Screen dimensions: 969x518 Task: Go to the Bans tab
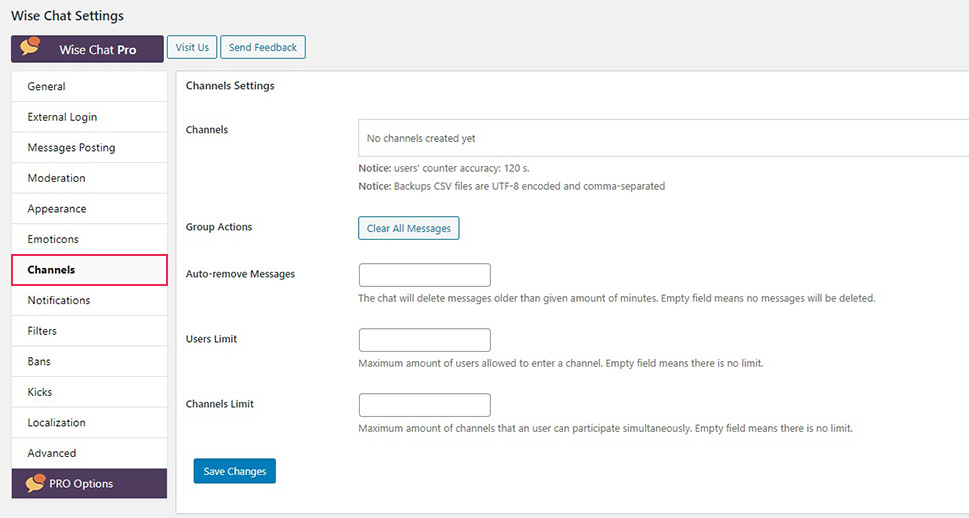coord(89,362)
